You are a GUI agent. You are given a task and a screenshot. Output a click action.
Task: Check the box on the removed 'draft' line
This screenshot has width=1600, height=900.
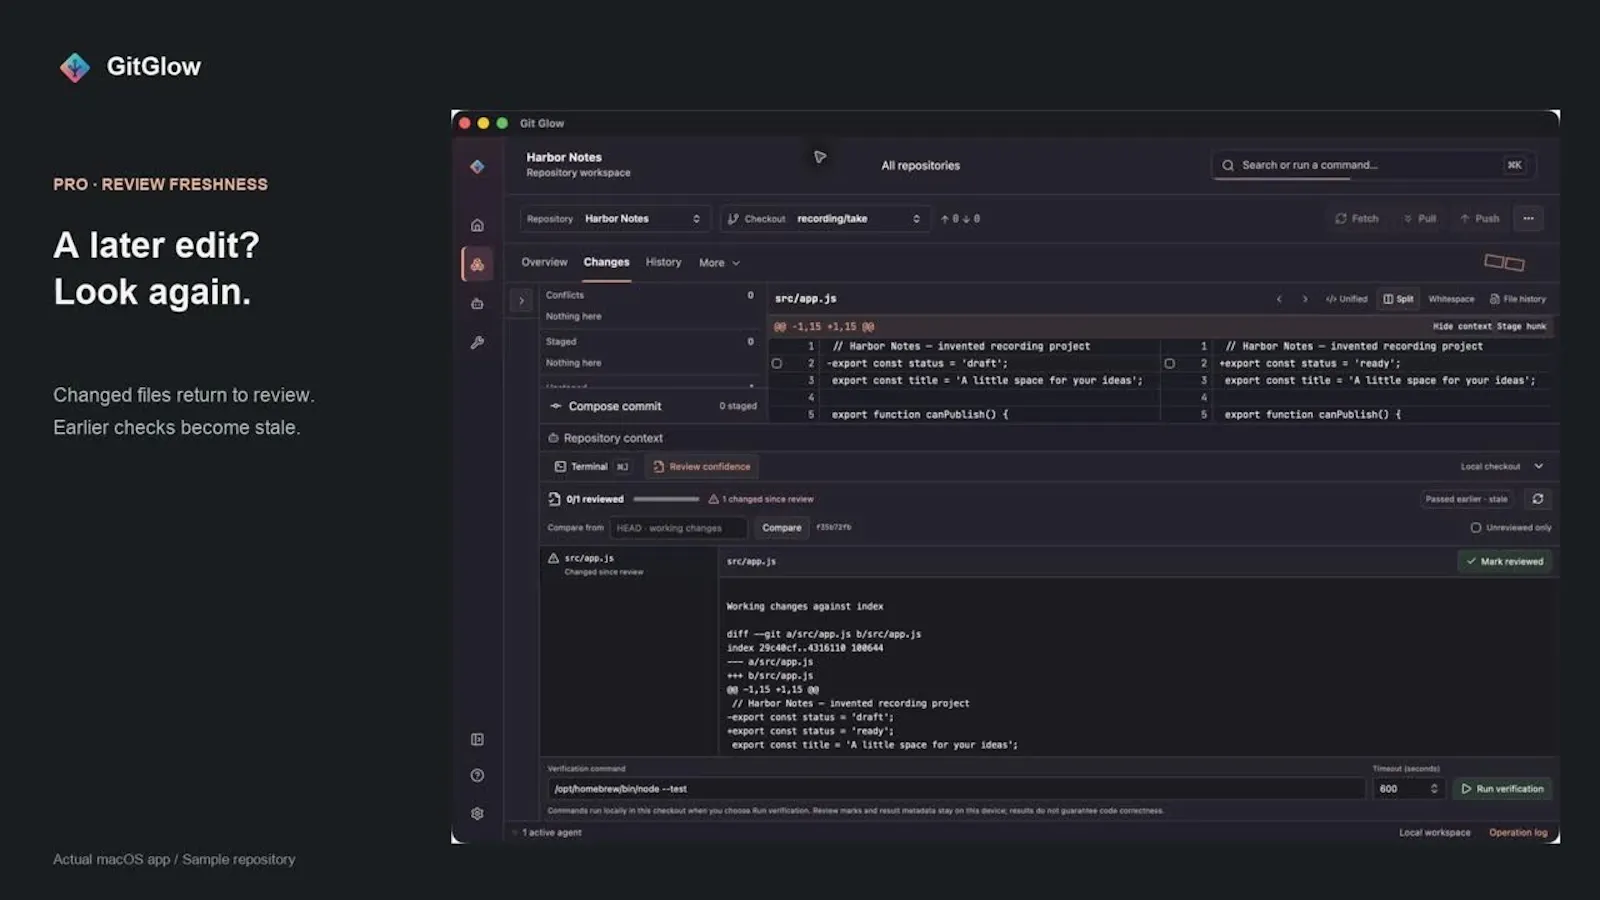click(776, 364)
